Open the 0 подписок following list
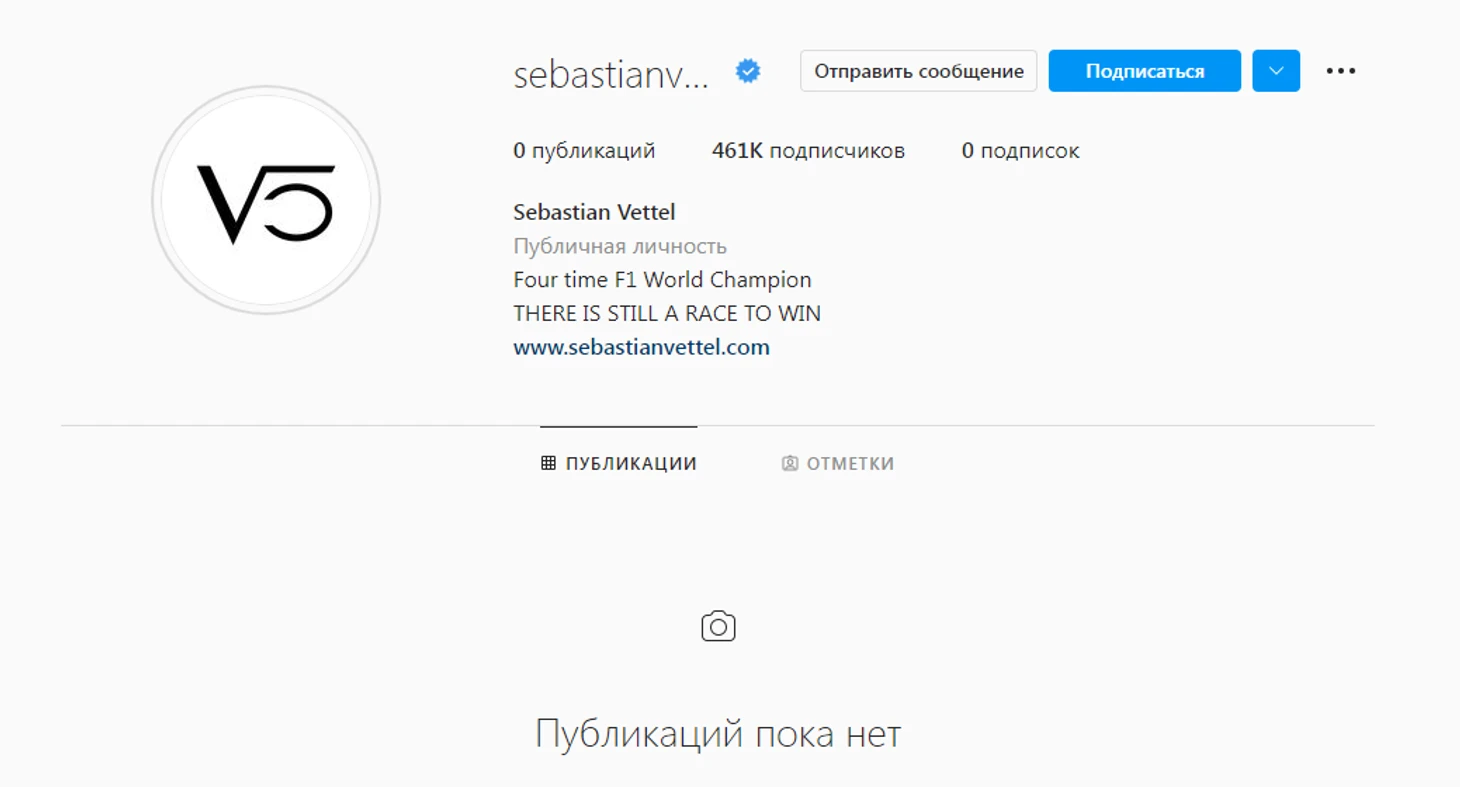This screenshot has height=787, width=1460. click(1021, 151)
